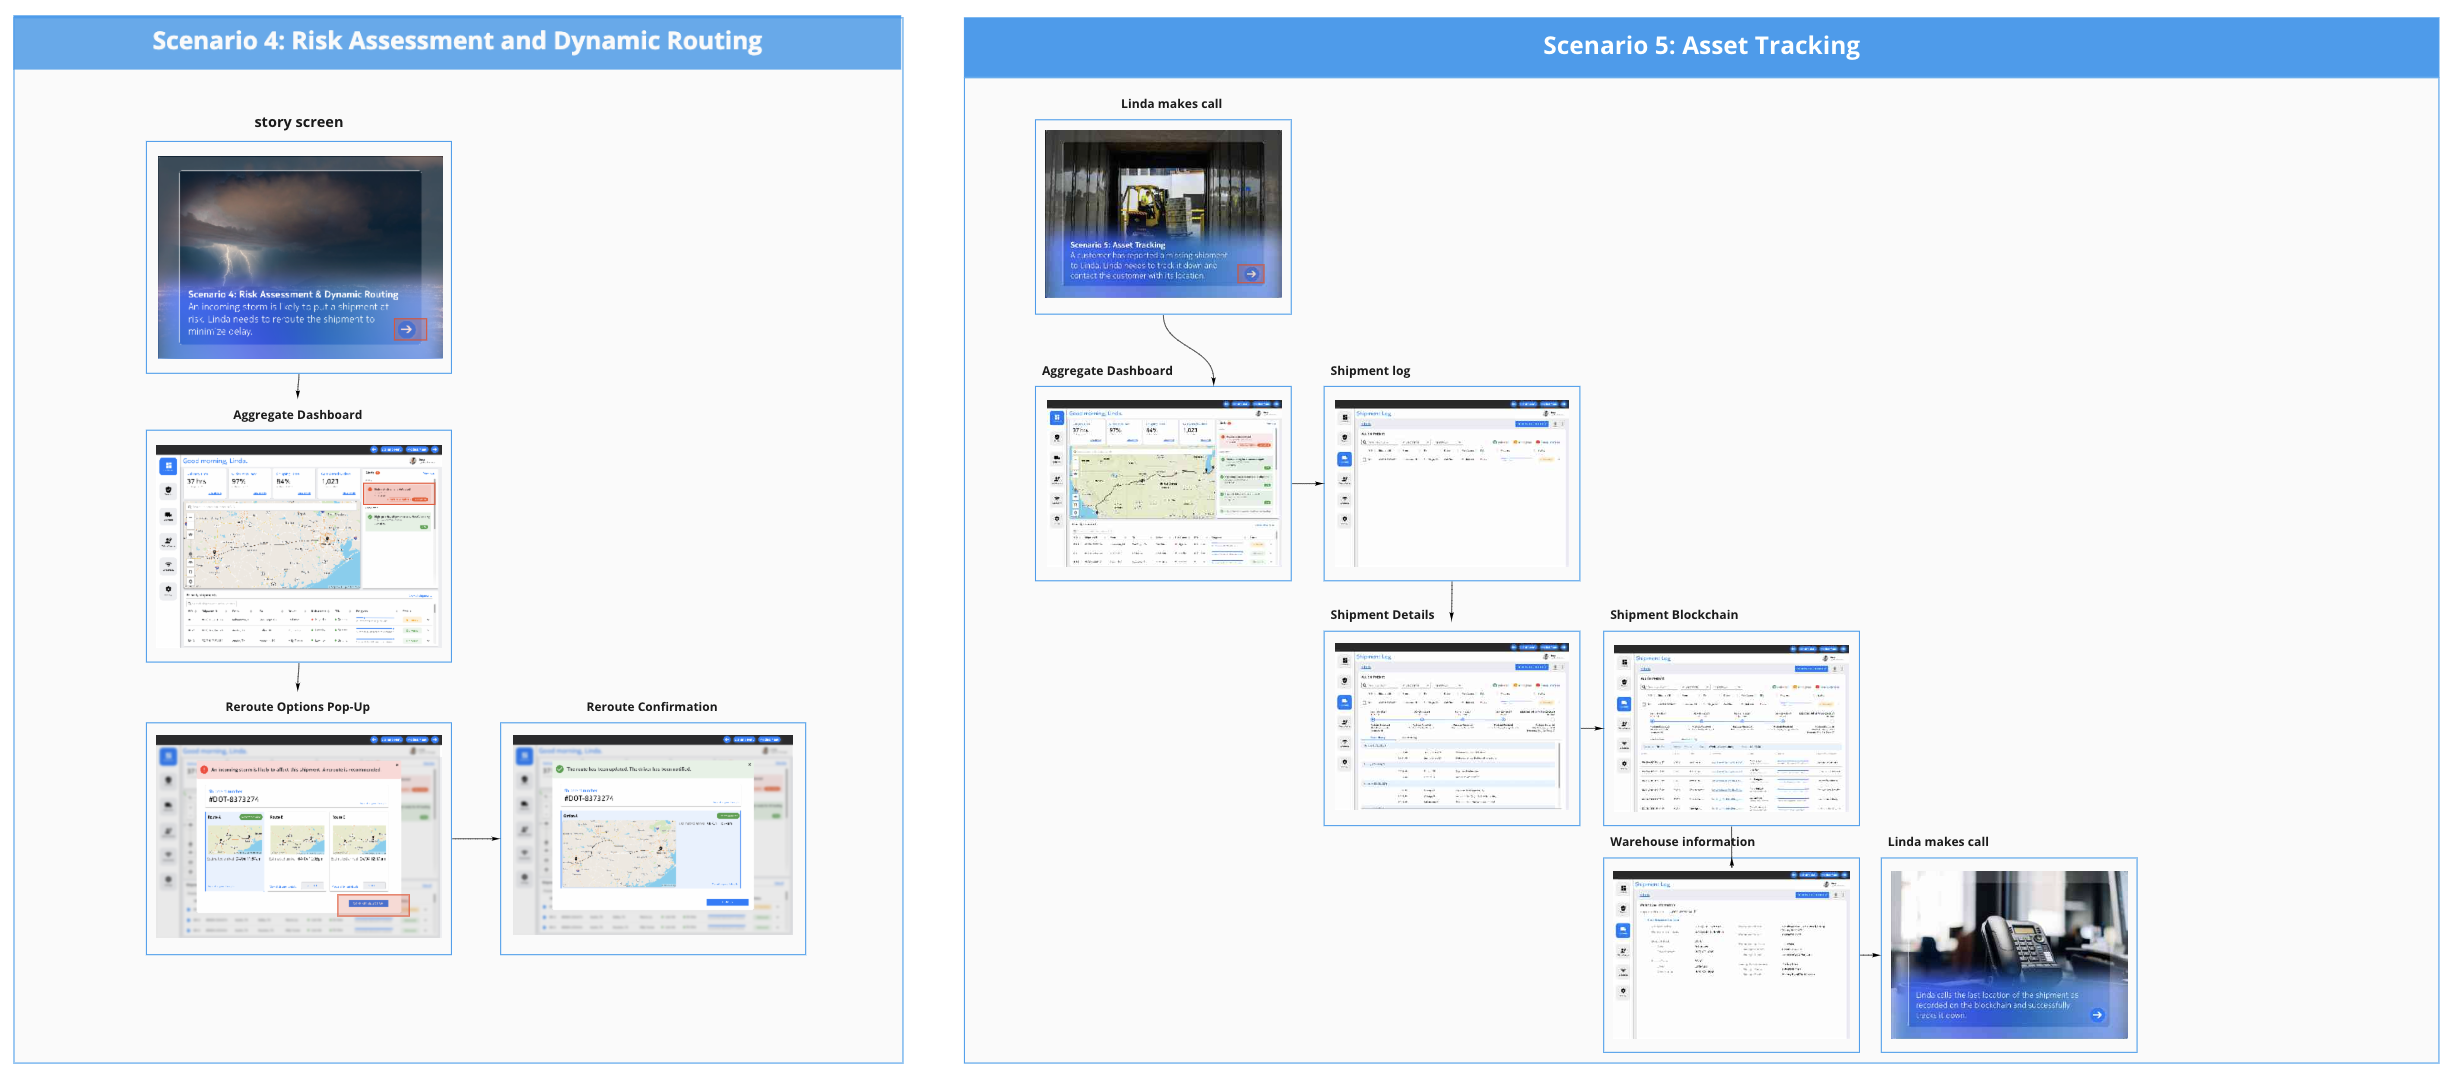The width and height of the screenshot is (2460, 1086).
Task: Select the Scenario 5 Asset Tracking header banner
Action: click(x=1701, y=47)
